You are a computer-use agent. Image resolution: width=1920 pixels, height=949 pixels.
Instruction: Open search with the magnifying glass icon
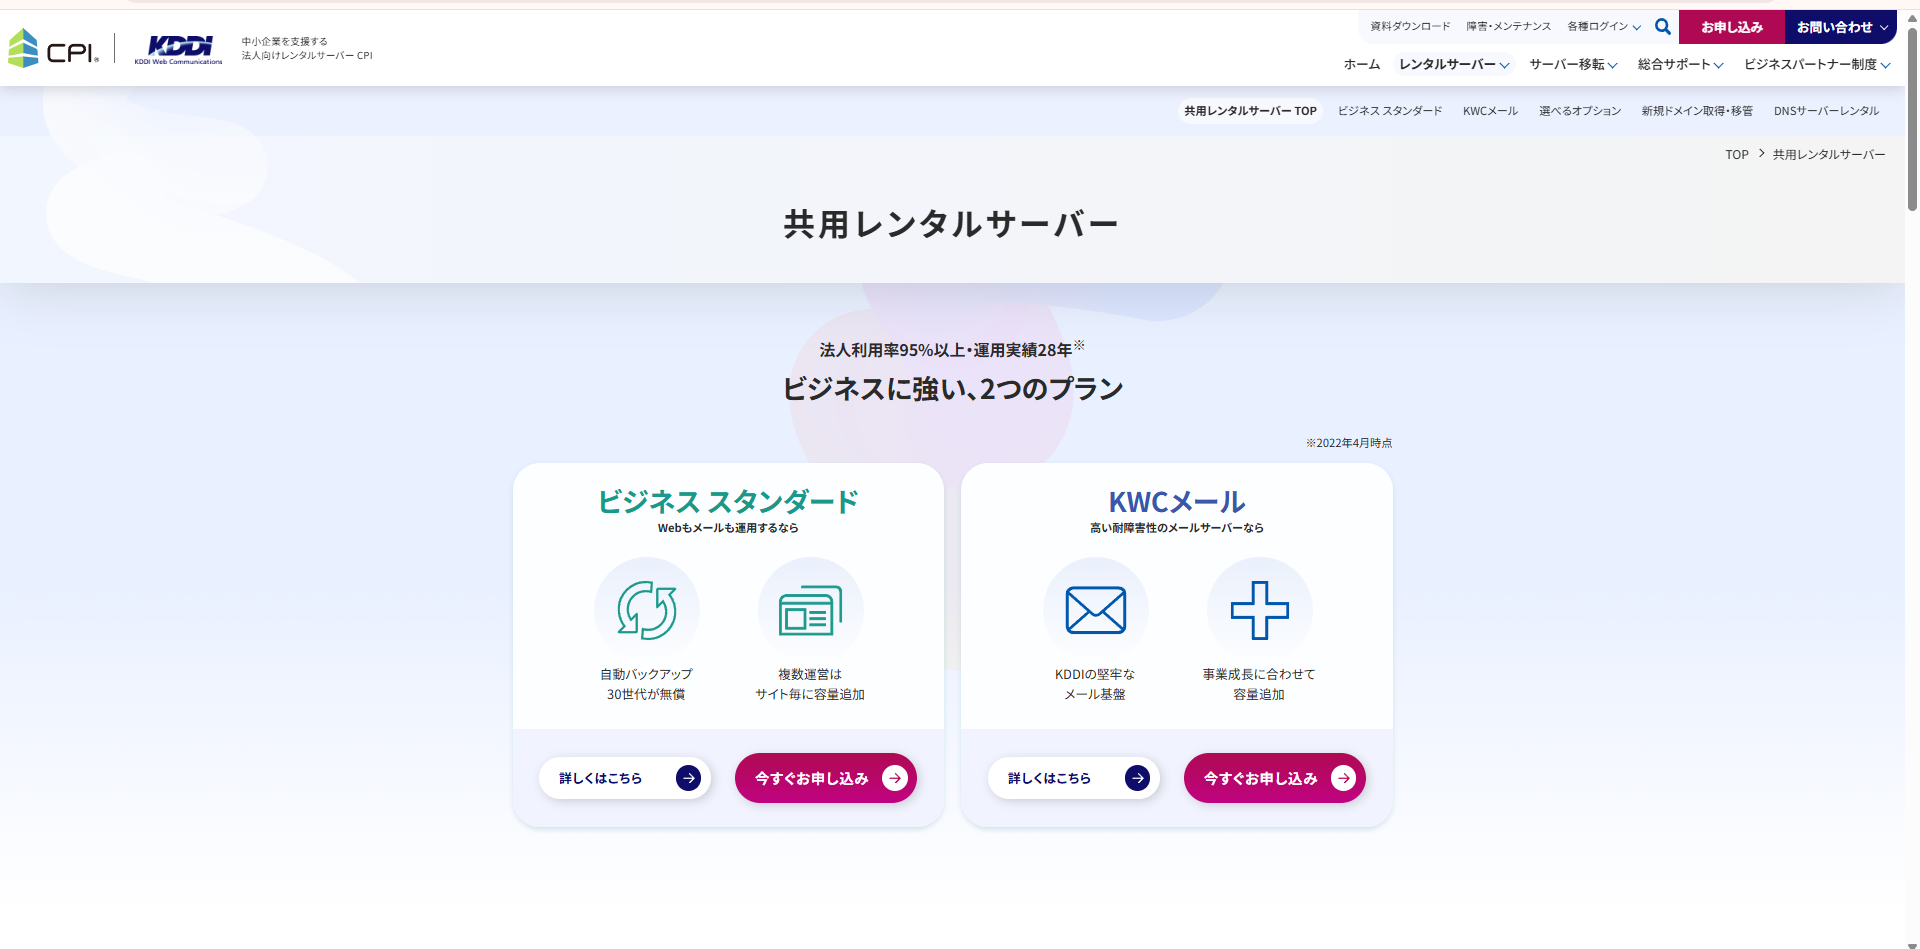click(x=1662, y=27)
